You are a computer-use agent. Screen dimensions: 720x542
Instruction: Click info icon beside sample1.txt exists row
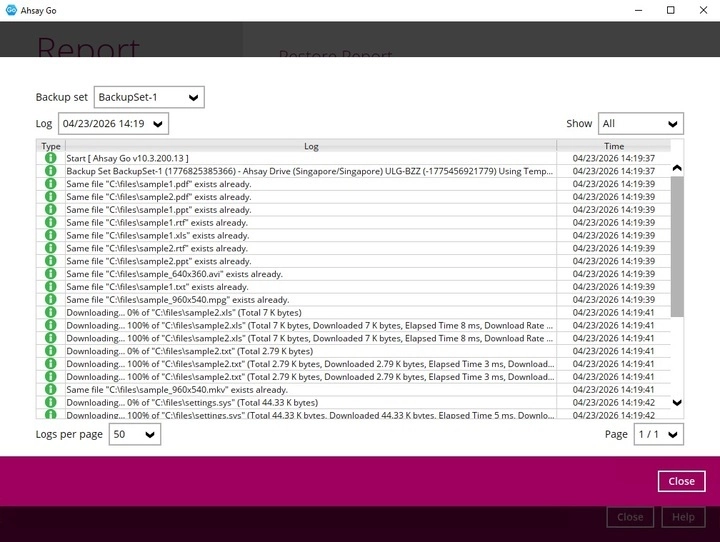[x=51, y=287]
